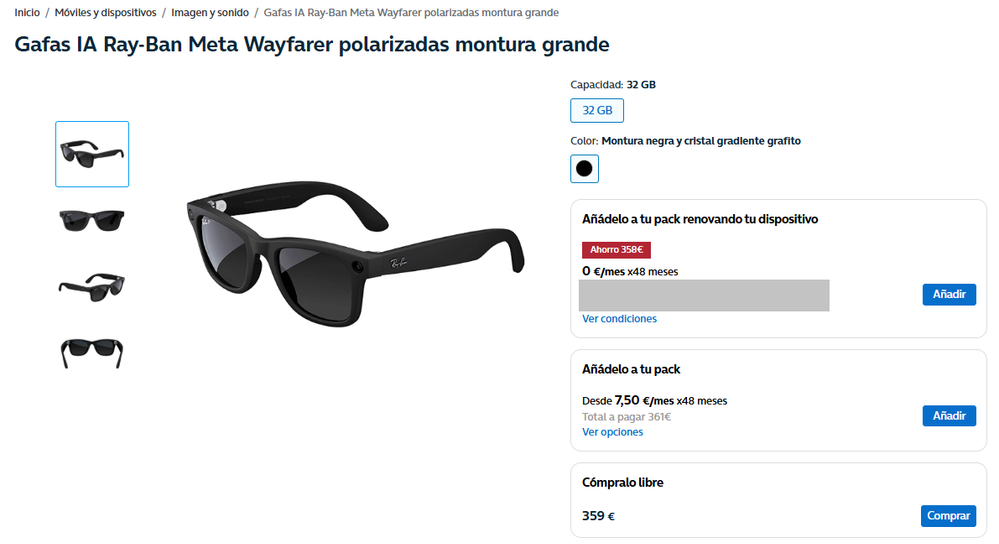Choose the third angled glasses thumbnail
The height and width of the screenshot is (544, 999).
click(x=92, y=287)
